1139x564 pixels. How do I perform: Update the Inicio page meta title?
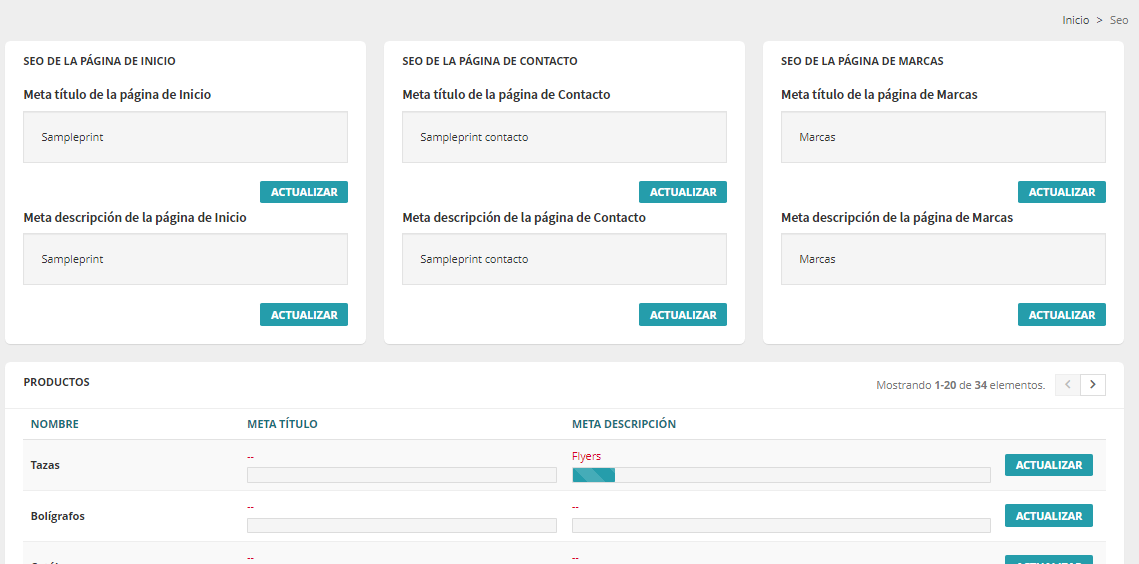[304, 192]
